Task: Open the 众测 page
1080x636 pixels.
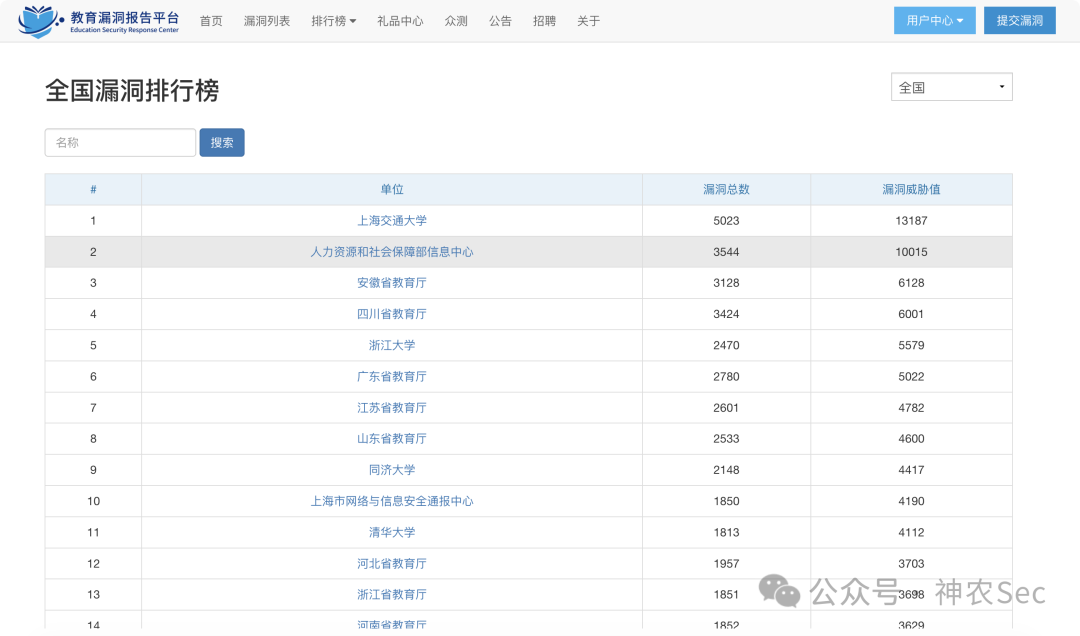Action: tap(456, 20)
